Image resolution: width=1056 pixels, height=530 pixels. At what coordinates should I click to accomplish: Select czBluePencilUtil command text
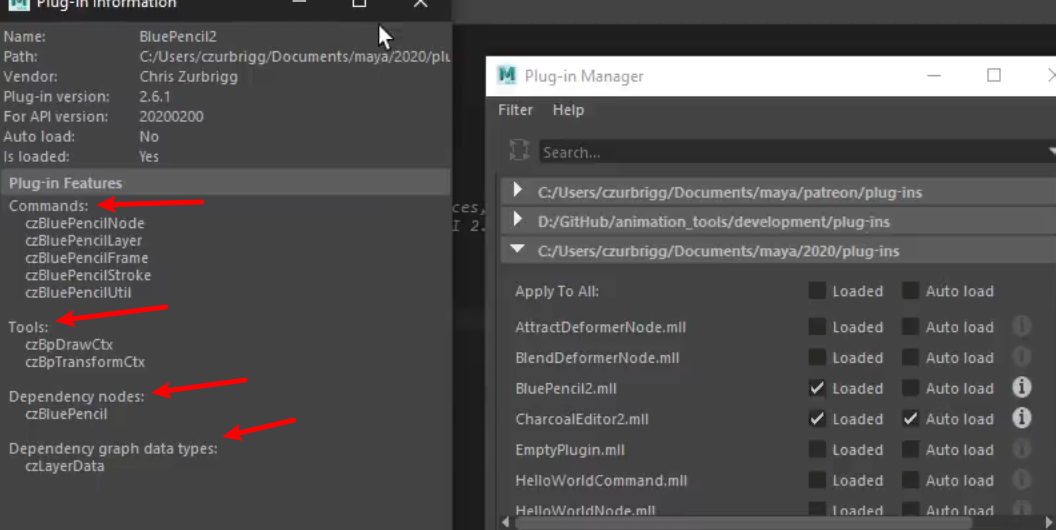click(x=78, y=292)
